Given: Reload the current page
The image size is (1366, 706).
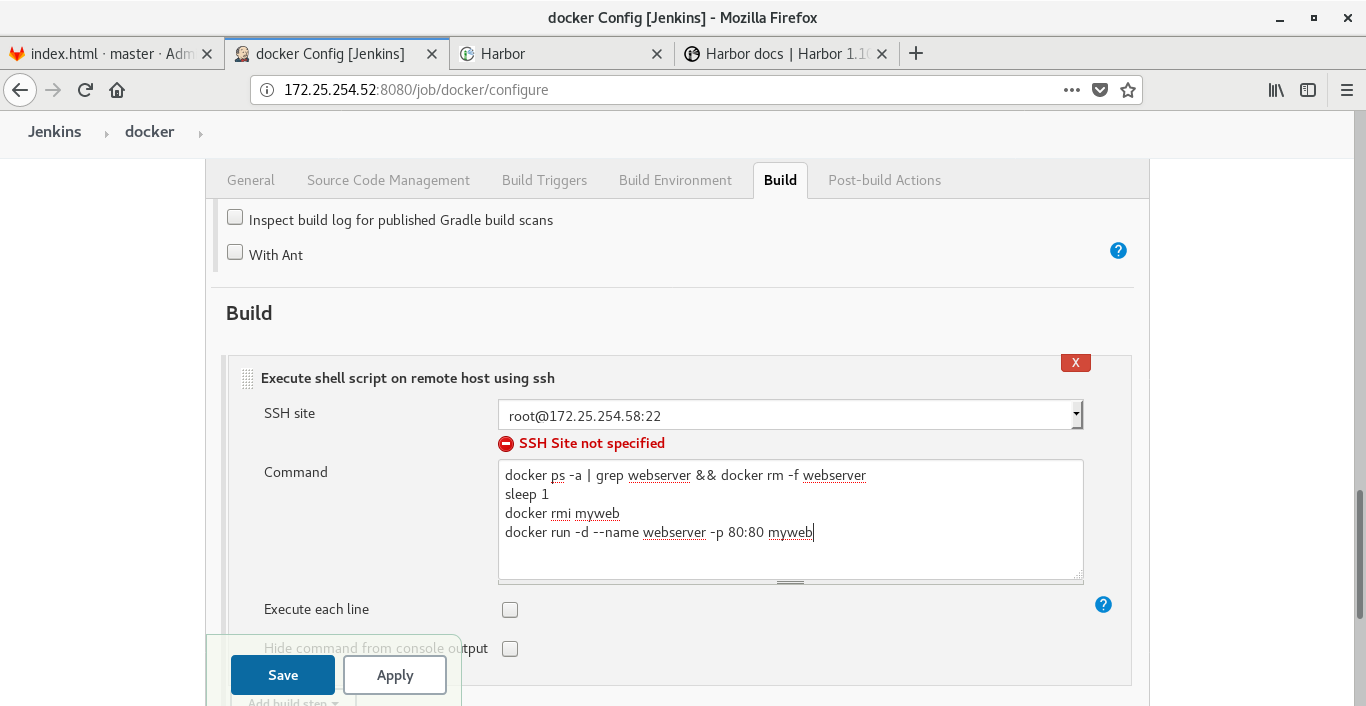Looking at the screenshot, I should tap(85, 90).
